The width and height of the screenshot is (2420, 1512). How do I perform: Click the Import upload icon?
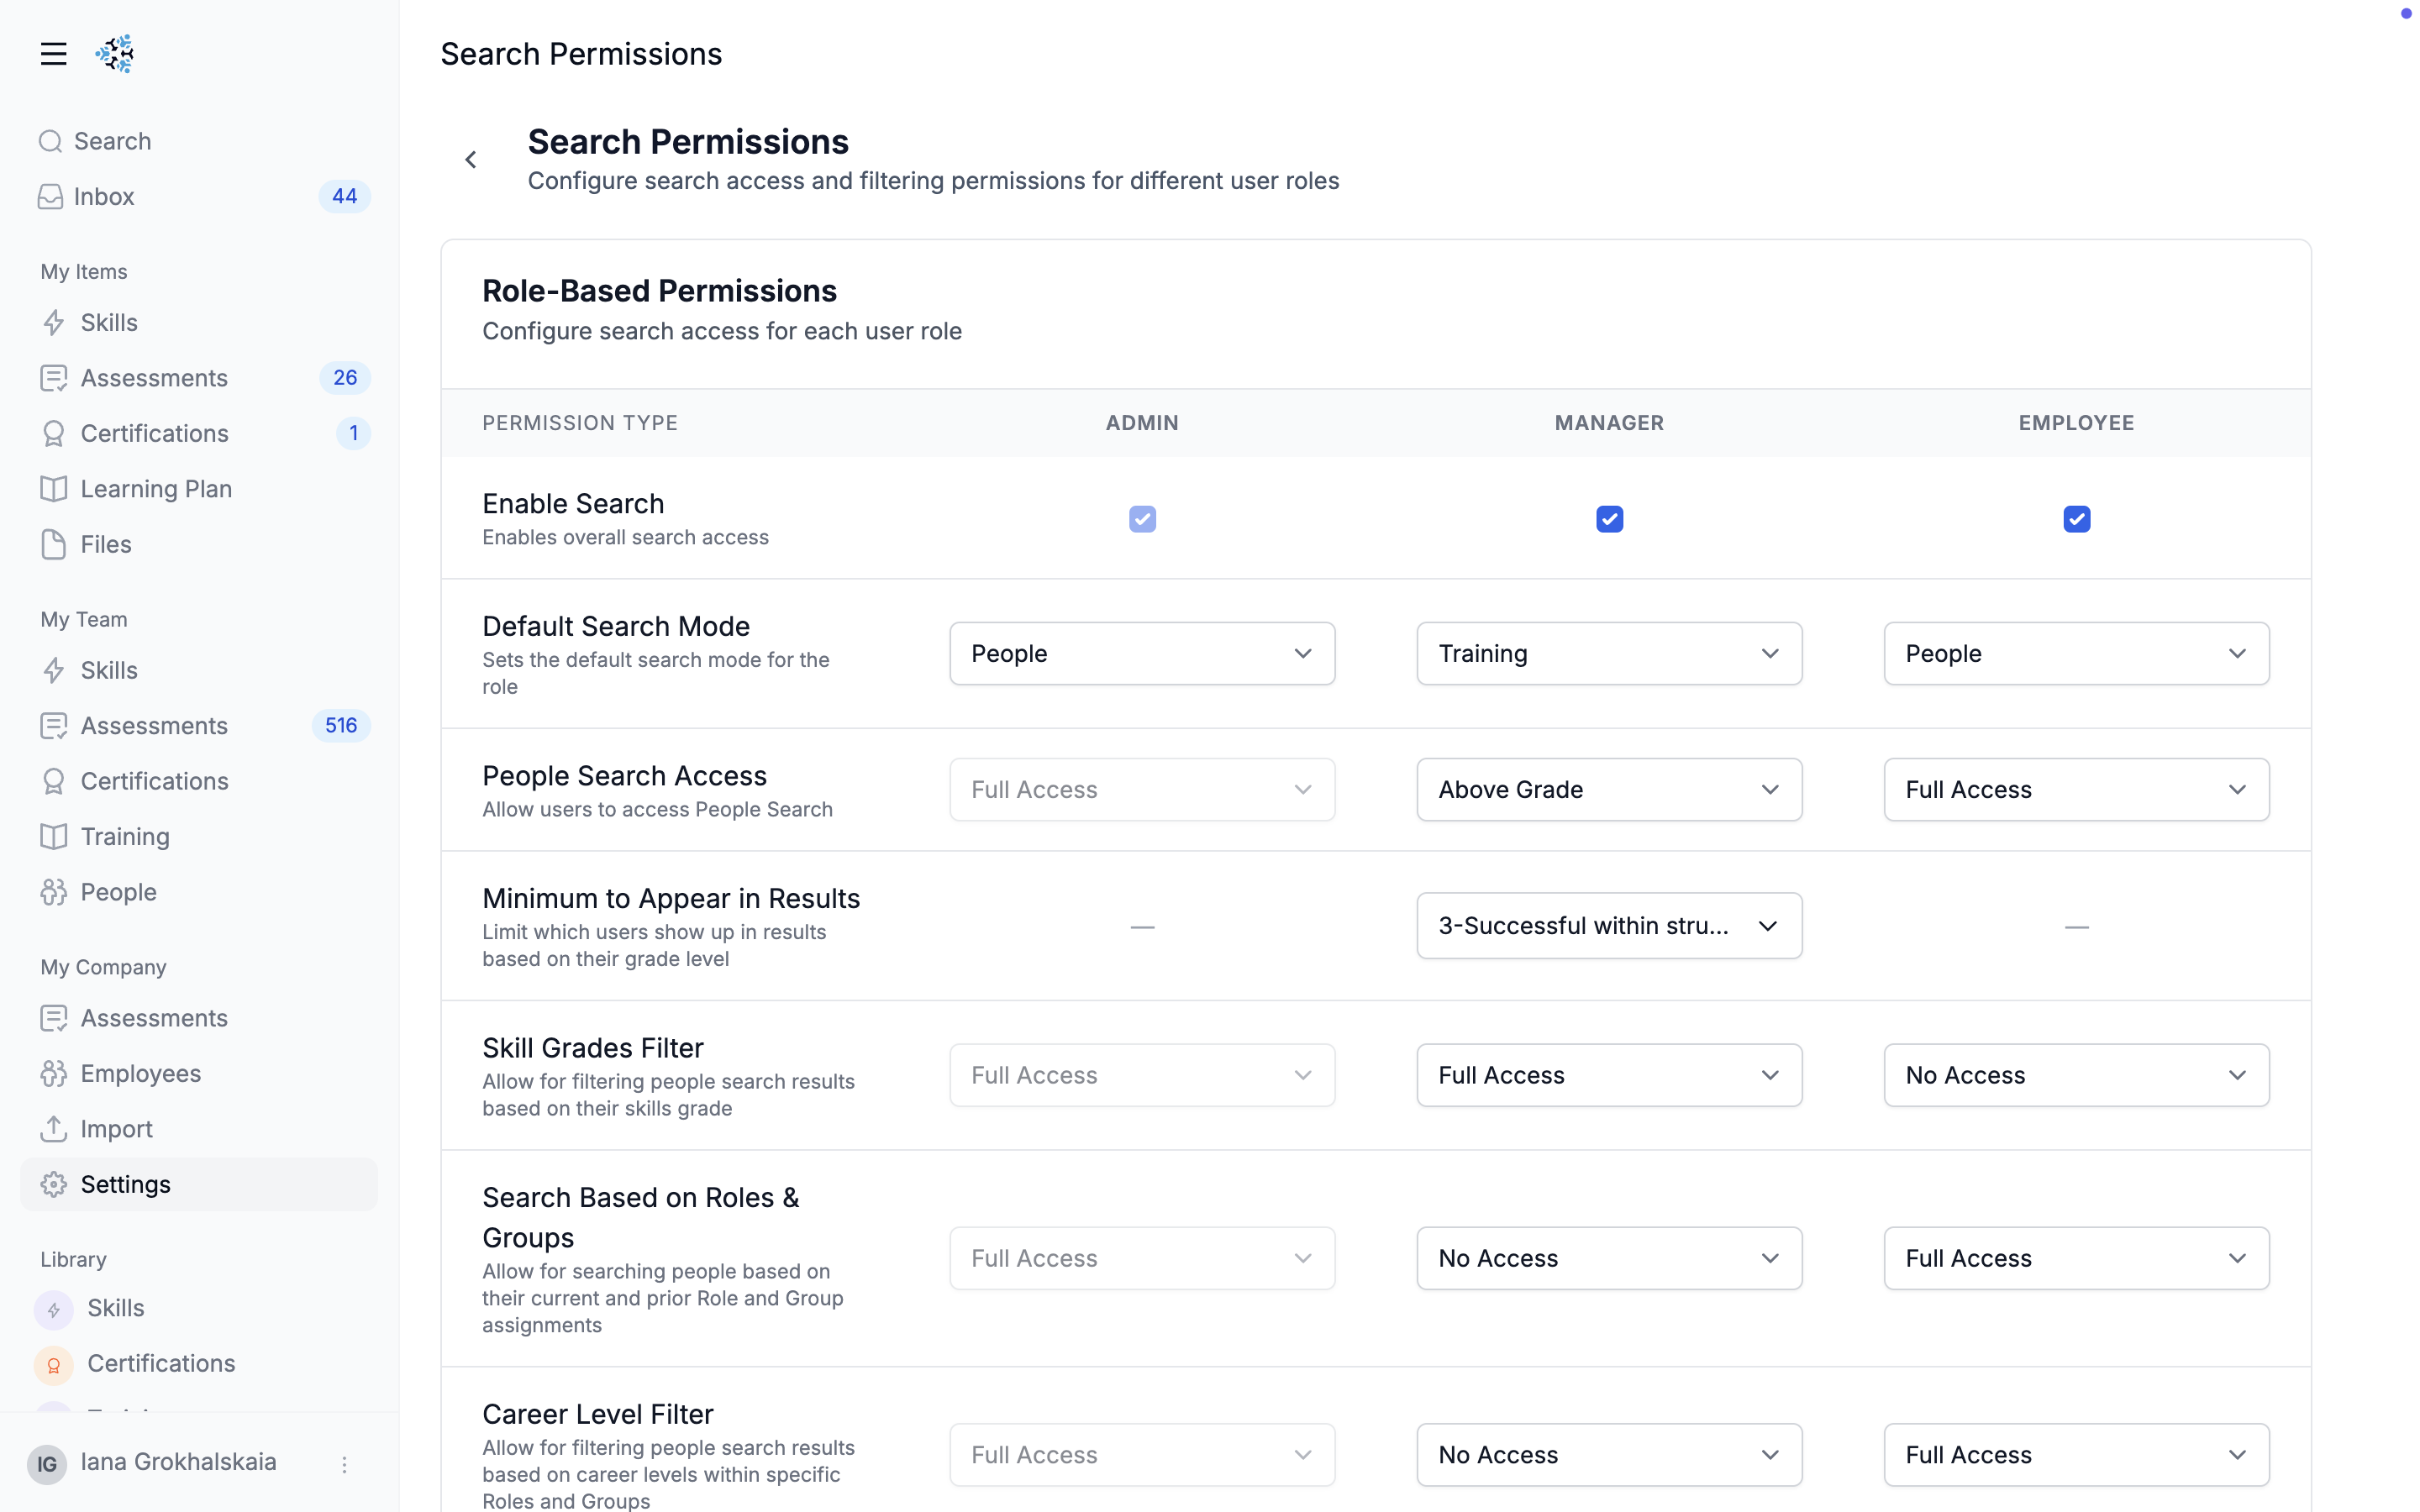click(x=54, y=1129)
